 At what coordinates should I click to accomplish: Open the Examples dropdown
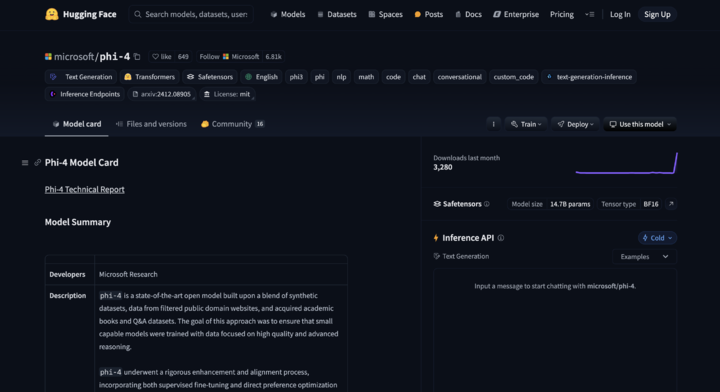coord(644,257)
